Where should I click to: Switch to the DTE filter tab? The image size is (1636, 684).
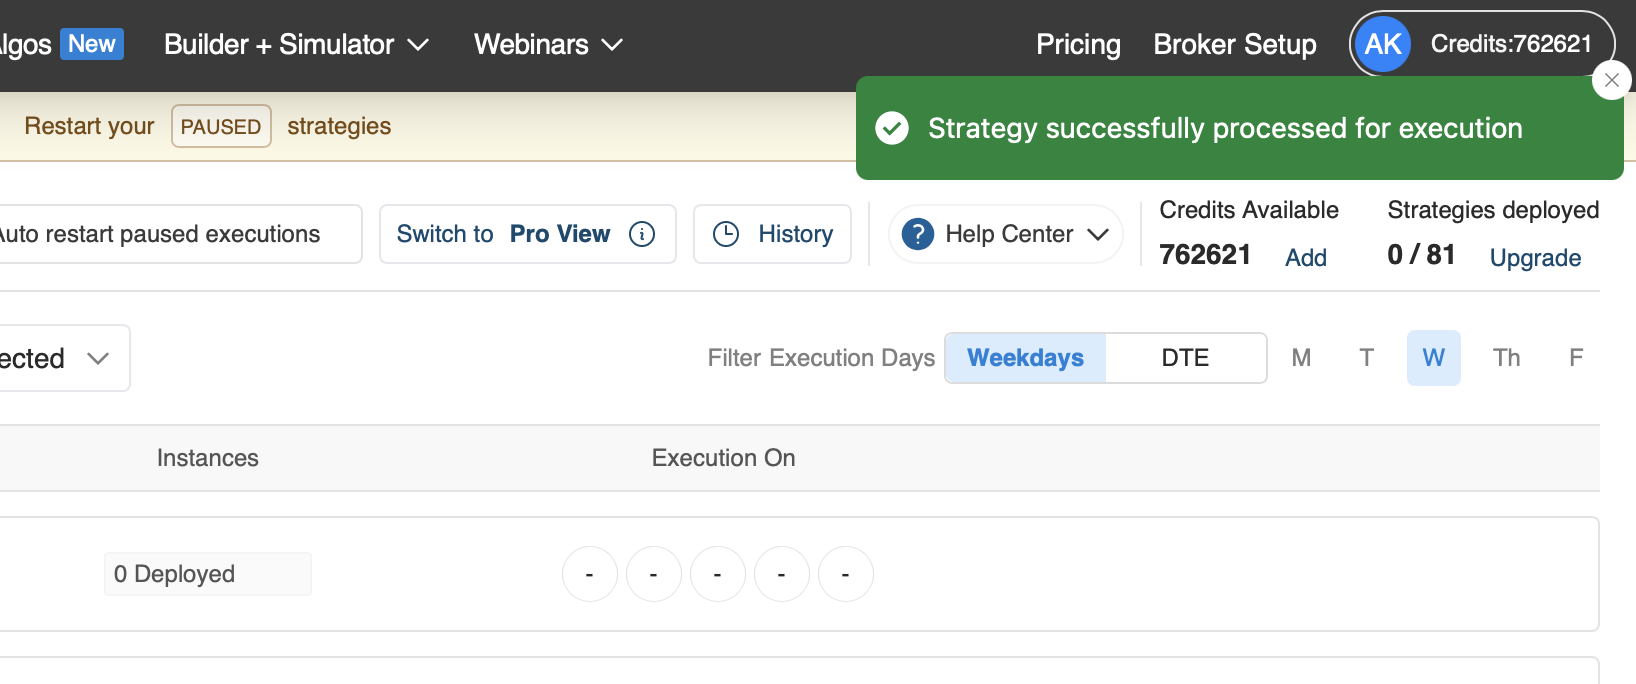coord(1185,358)
